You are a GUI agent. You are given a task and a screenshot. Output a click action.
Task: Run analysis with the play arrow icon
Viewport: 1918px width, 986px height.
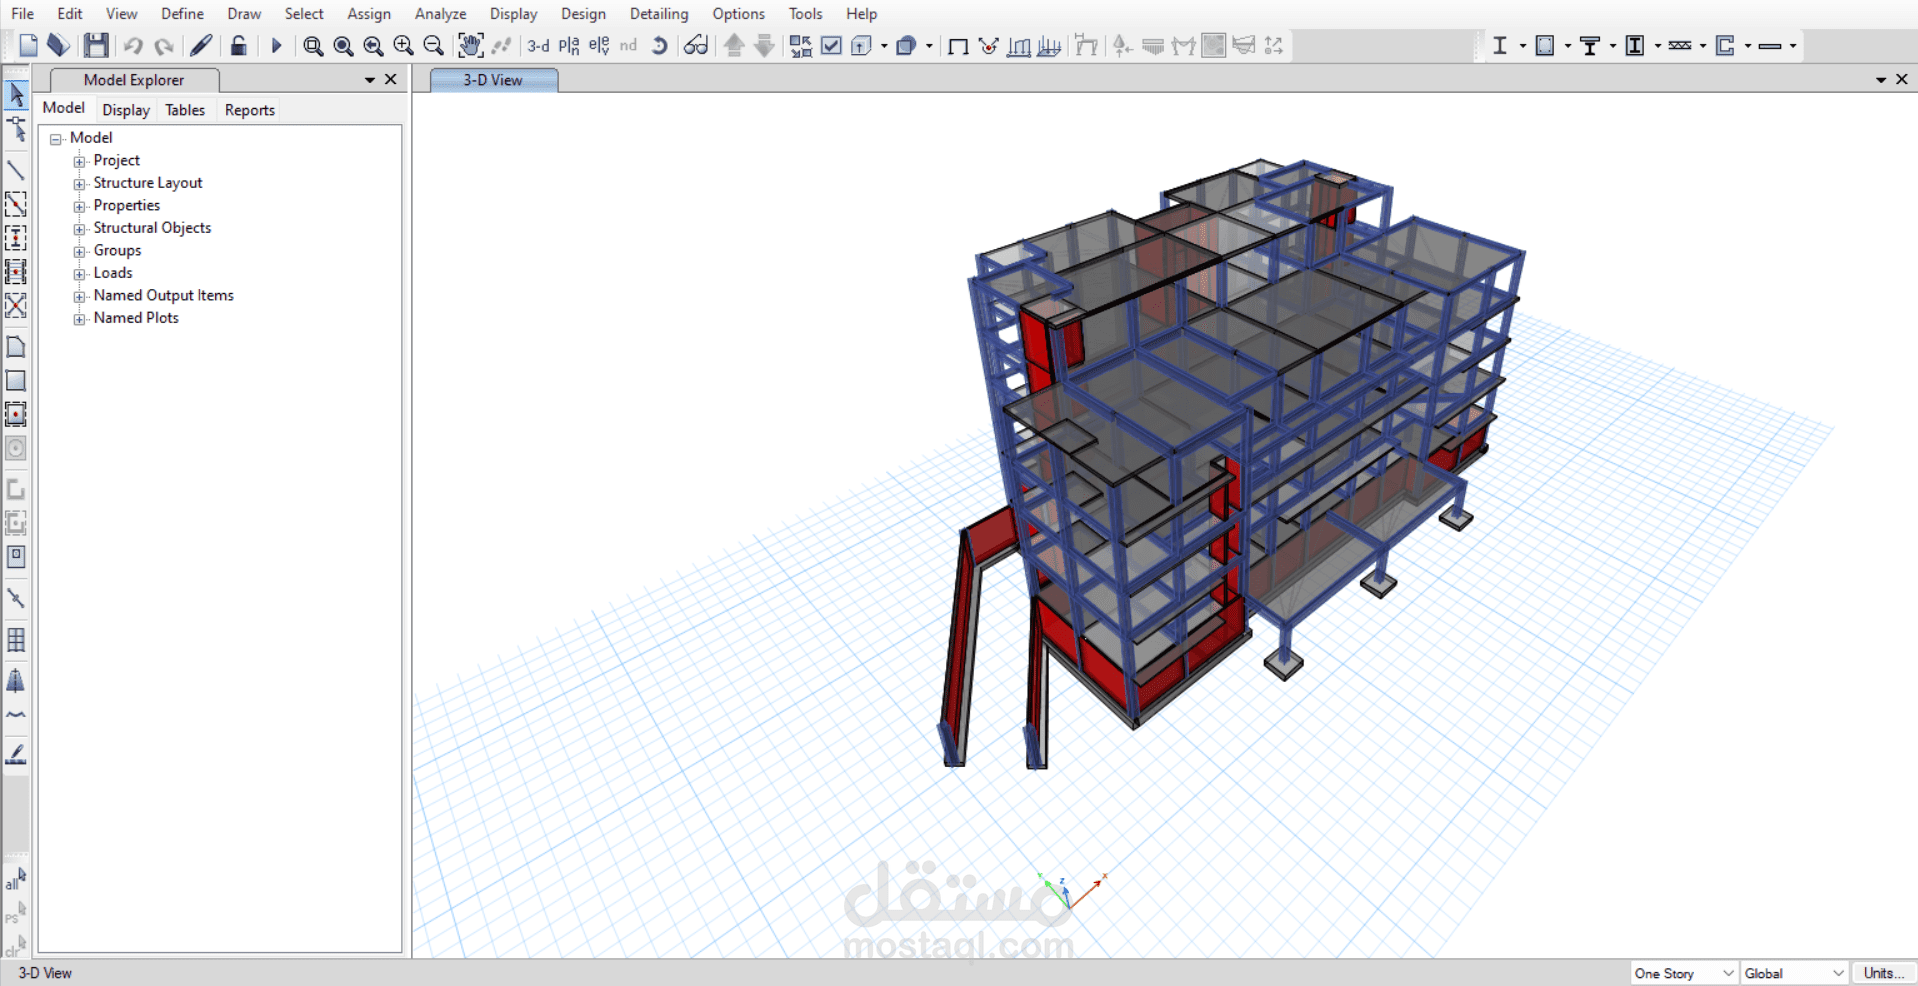tap(277, 45)
